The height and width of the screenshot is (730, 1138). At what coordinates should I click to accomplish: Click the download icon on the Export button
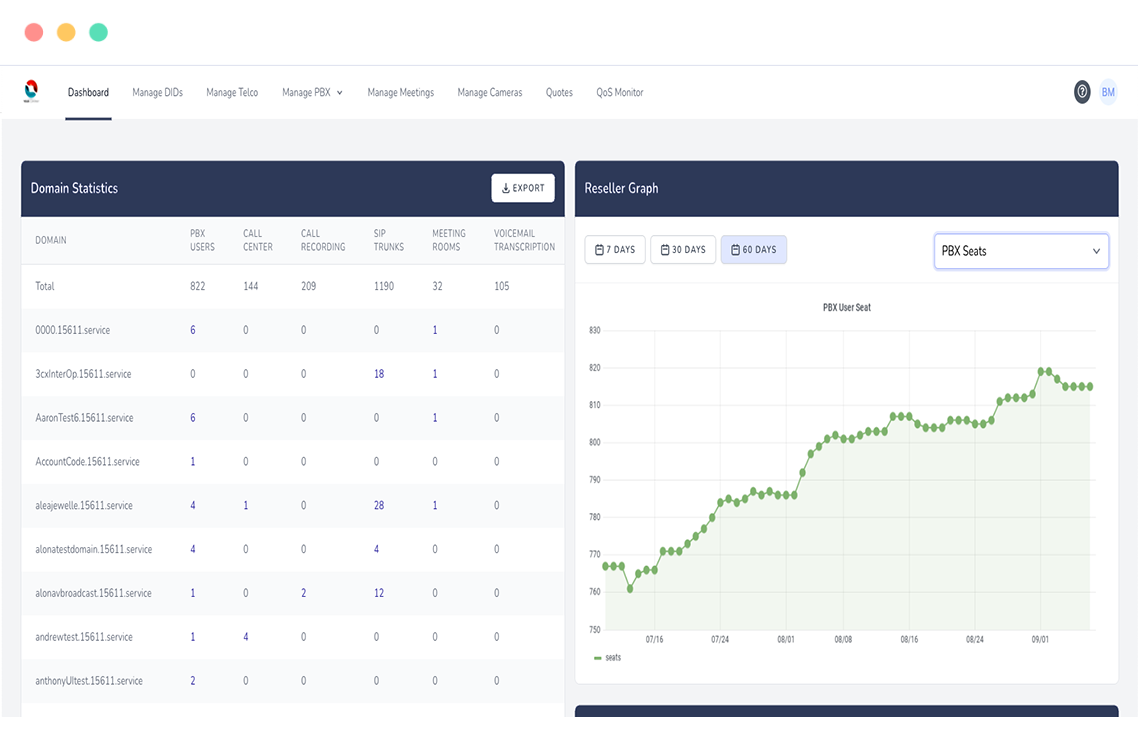pyautogui.click(x=504, y=187)
